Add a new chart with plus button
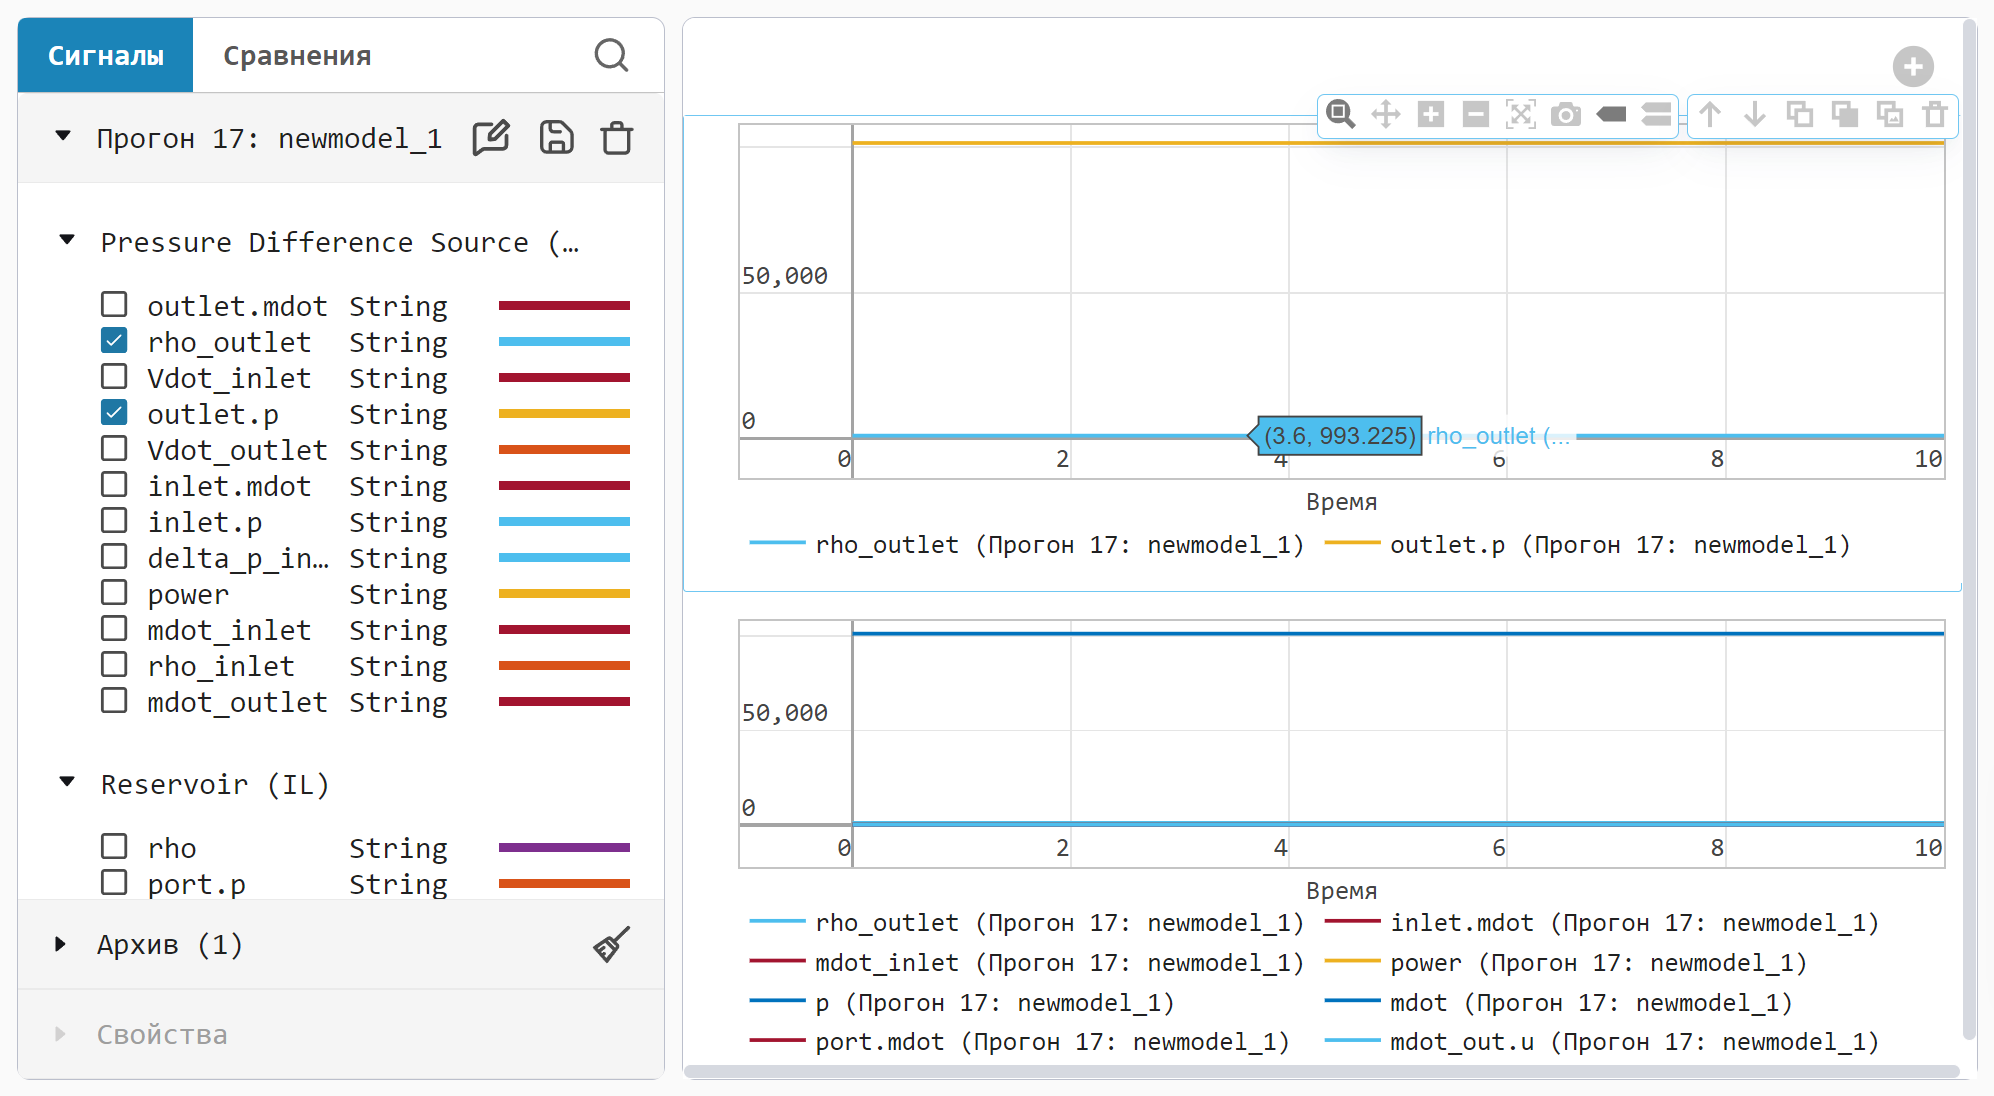 click(x=1913, y=67)
